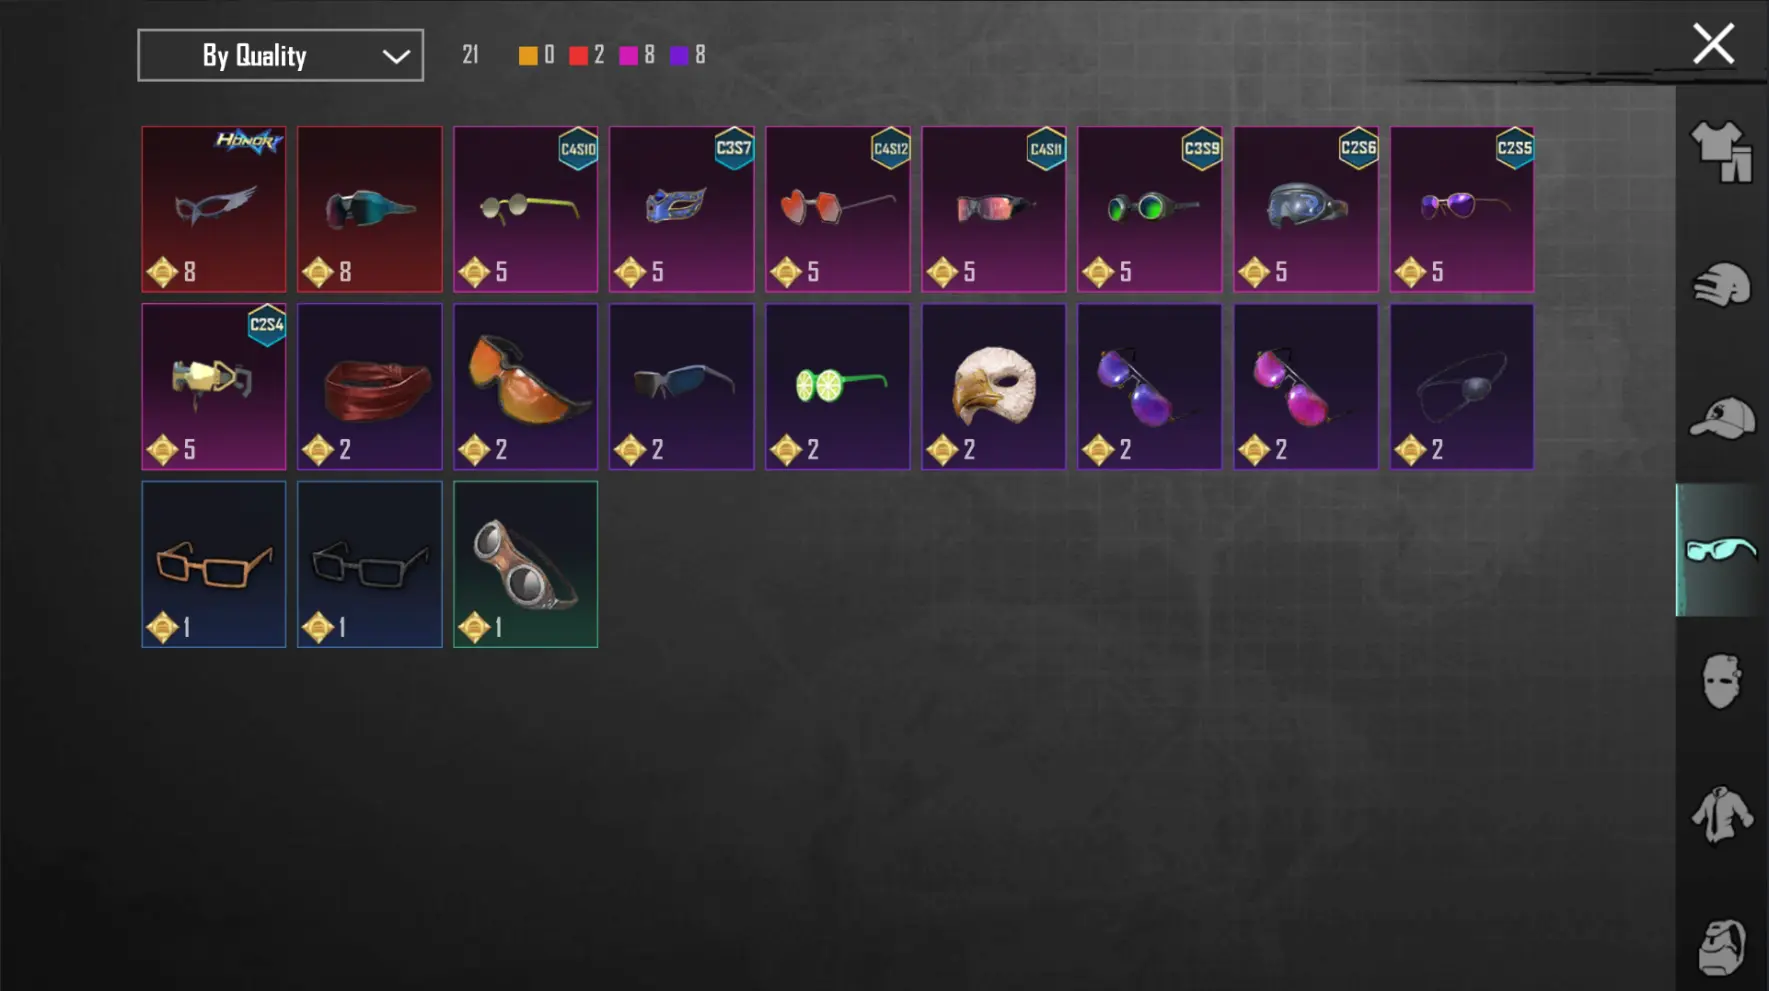Open the face mask category icon
Screen dimensions: 1769x991
click(x=1722, y=682)
